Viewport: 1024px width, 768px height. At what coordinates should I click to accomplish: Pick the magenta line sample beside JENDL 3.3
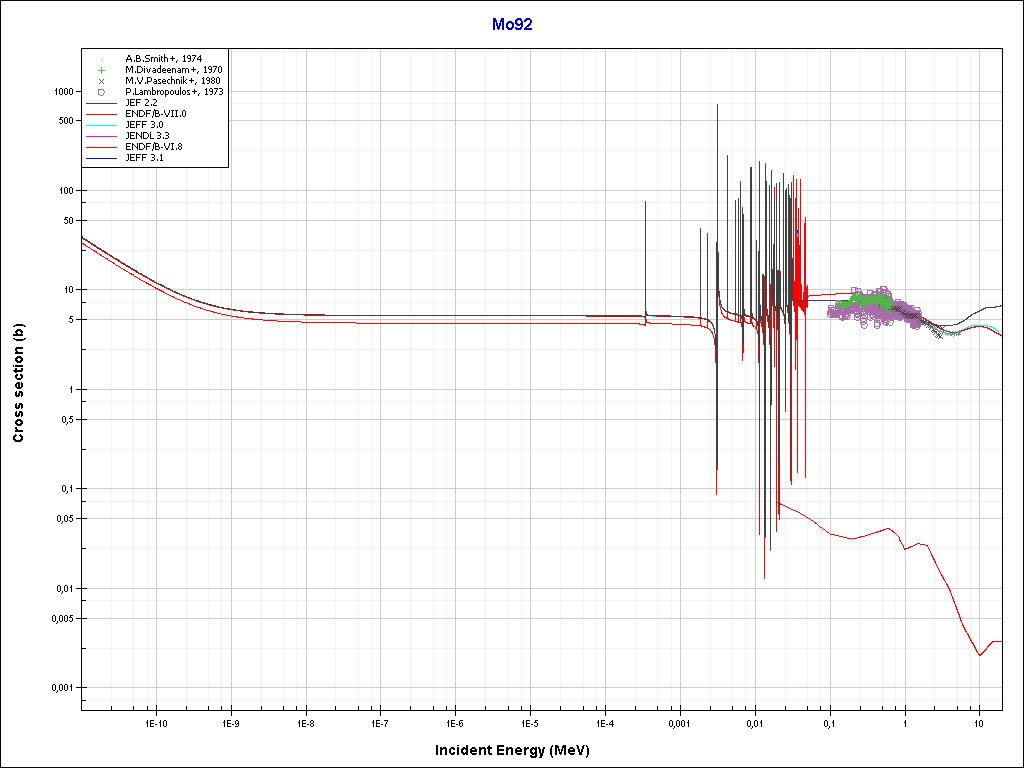point(101,136)
